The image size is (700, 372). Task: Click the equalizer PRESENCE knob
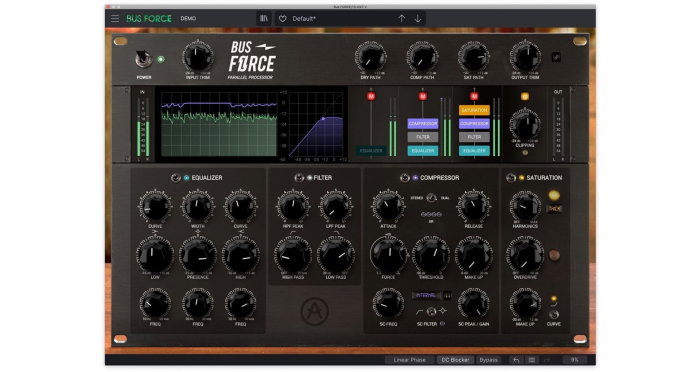pos(198,255)
